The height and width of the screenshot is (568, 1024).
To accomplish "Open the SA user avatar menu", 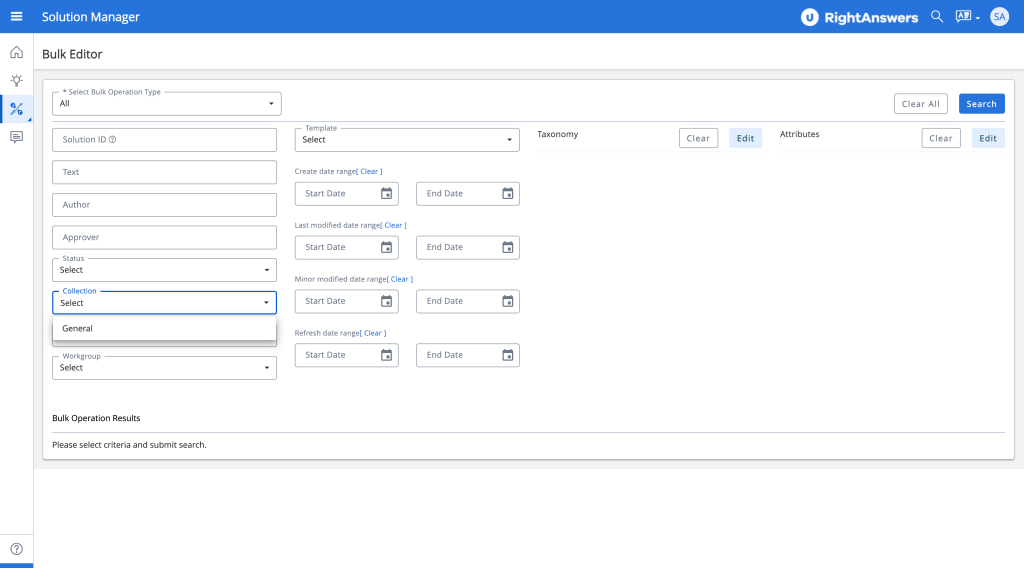I will pyautogui.click(x=999, y=16).
